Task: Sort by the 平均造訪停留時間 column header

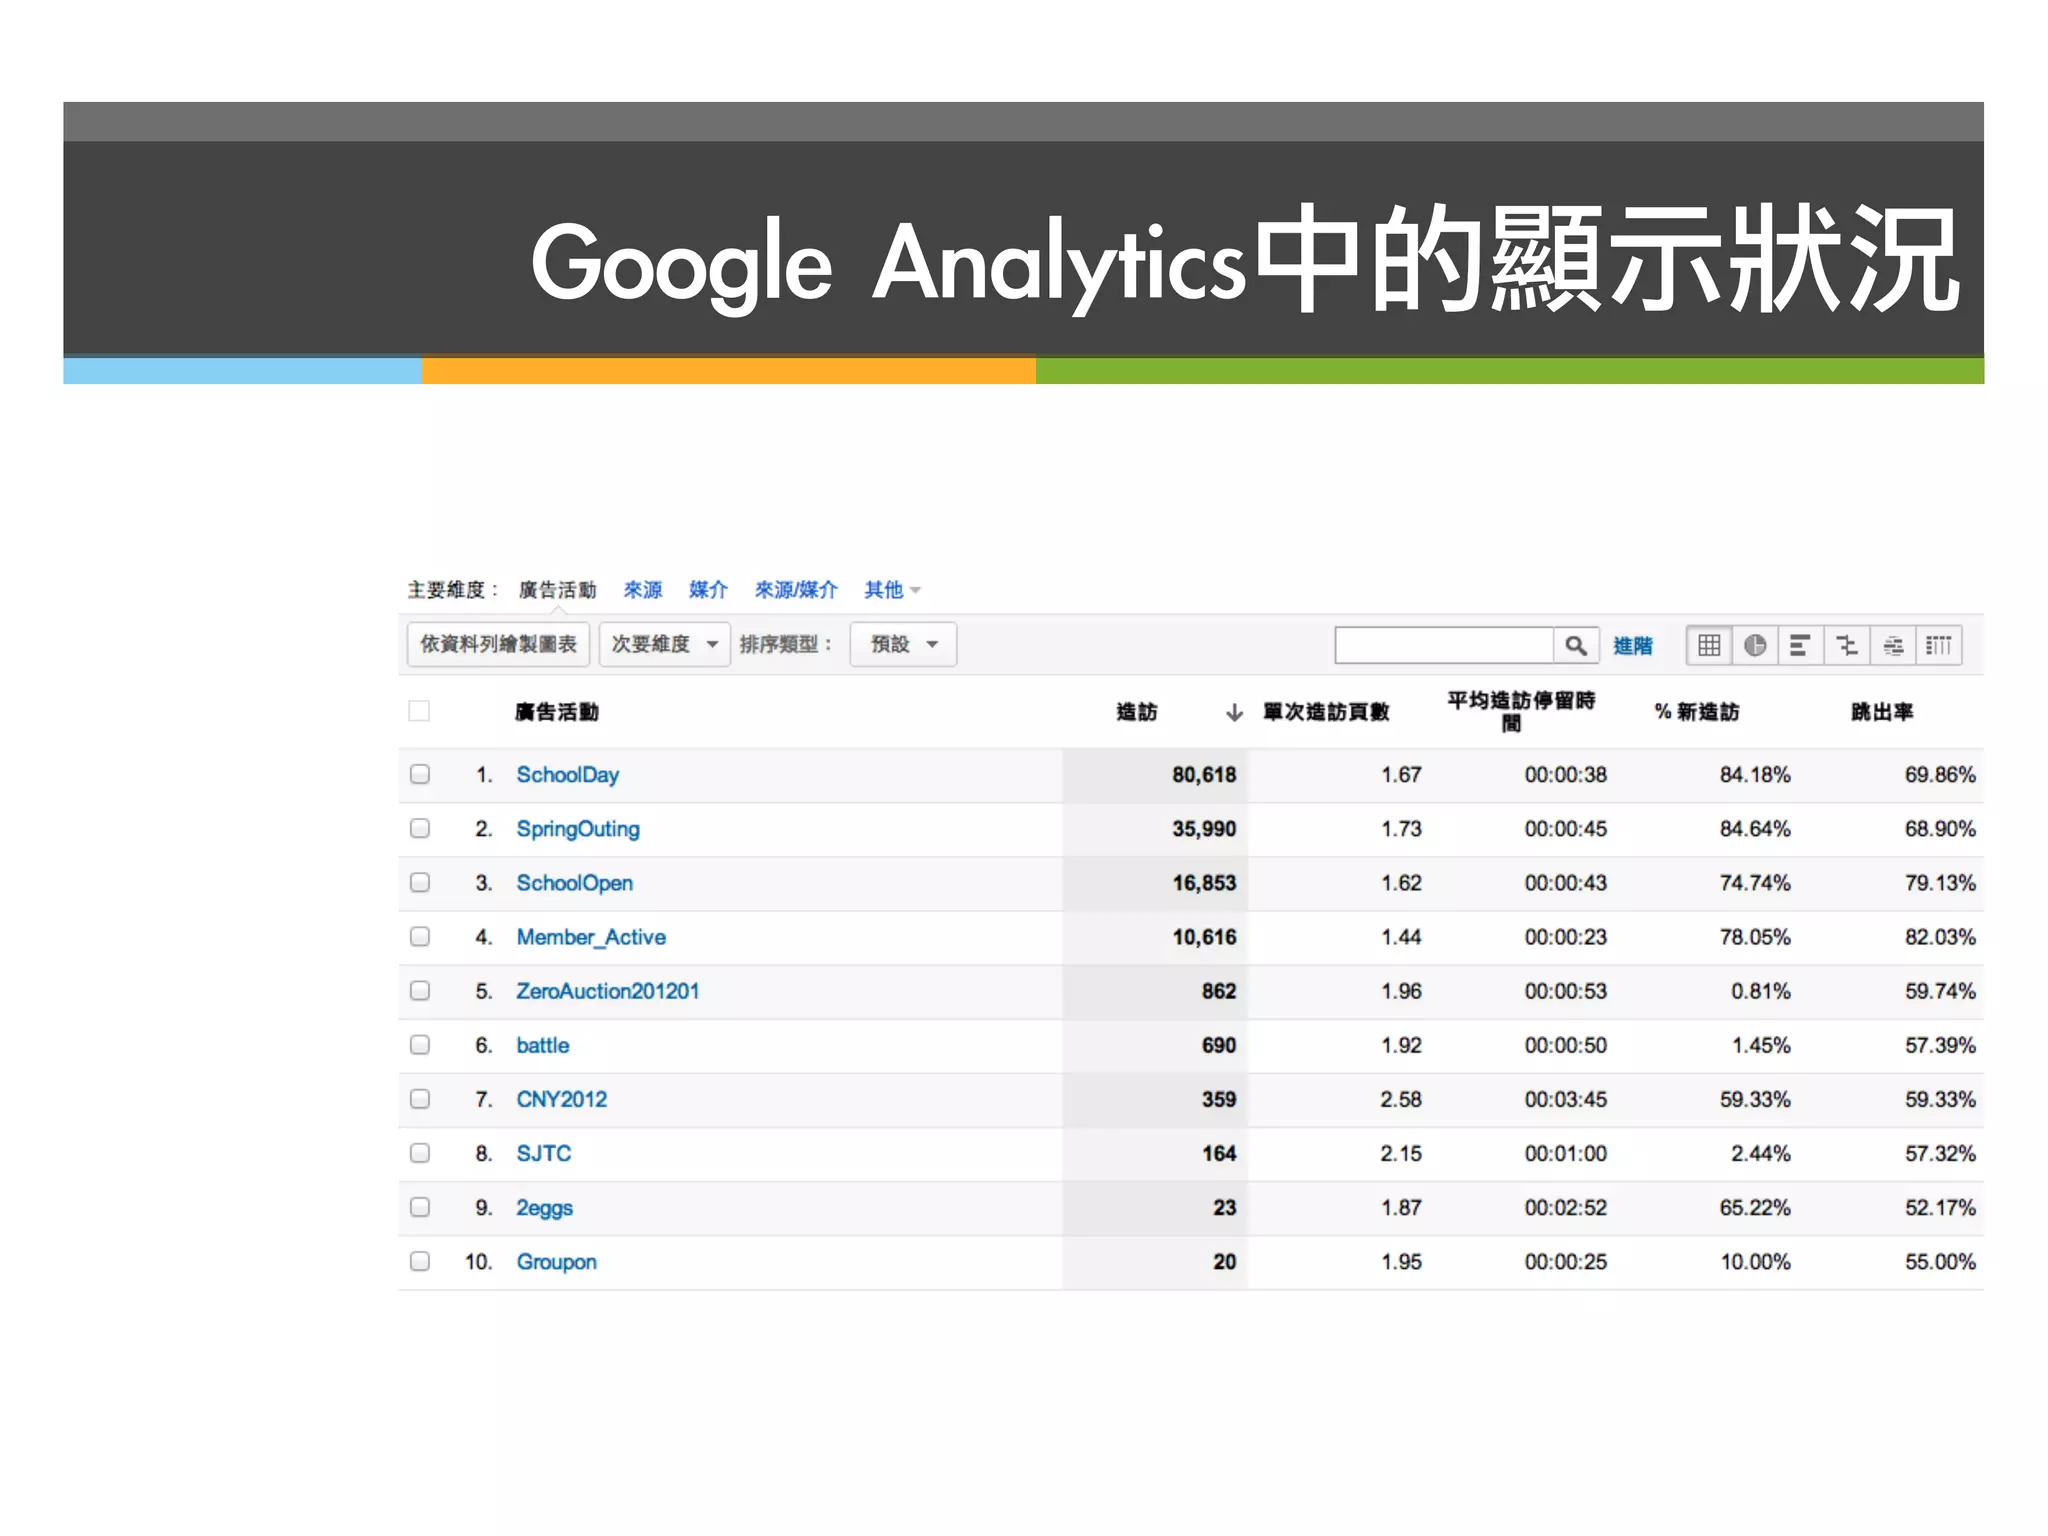Action: click(x=1521, y=711)
